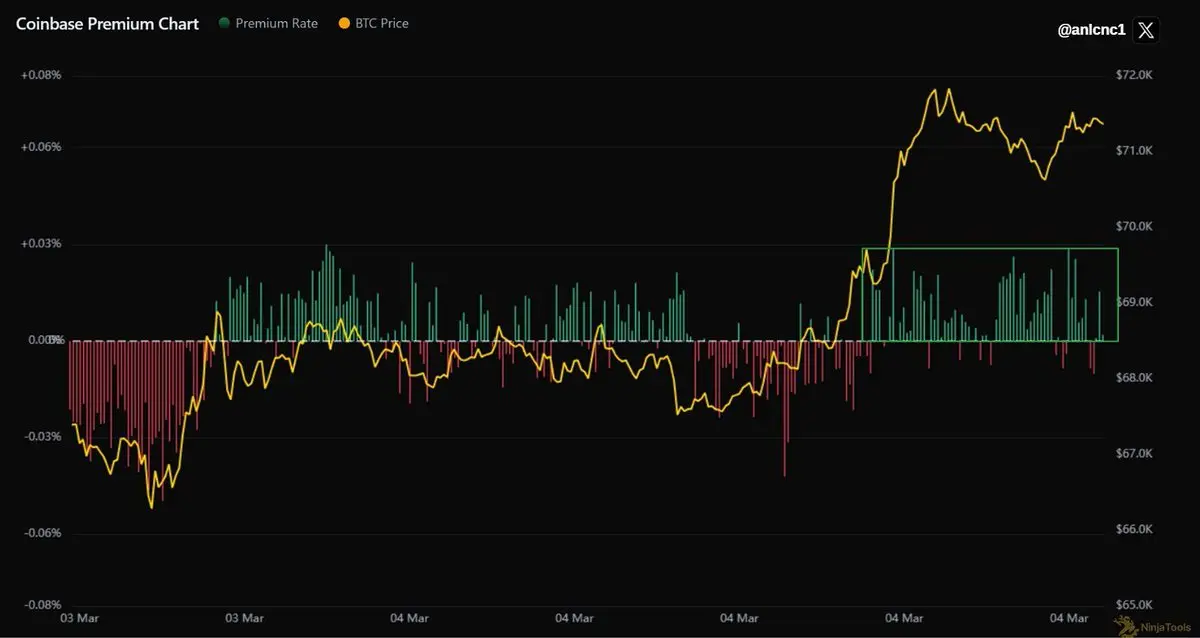Toggle the BTC Price legend series

pos(373,23)
